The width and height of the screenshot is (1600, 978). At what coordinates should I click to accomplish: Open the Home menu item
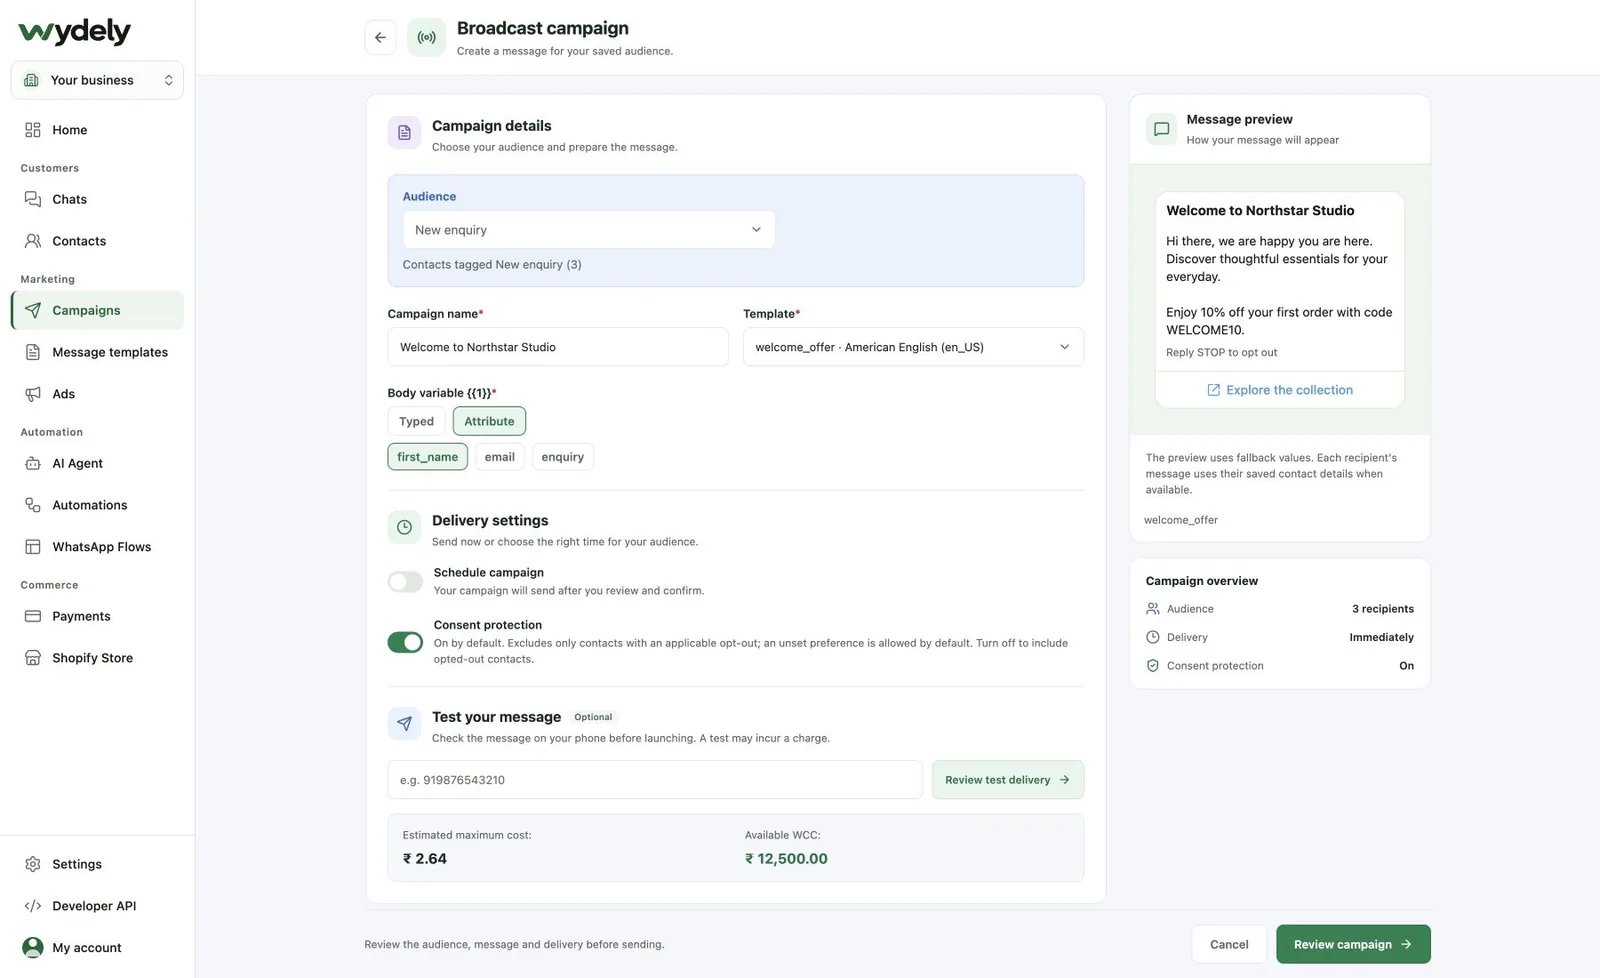coord(97,130)
